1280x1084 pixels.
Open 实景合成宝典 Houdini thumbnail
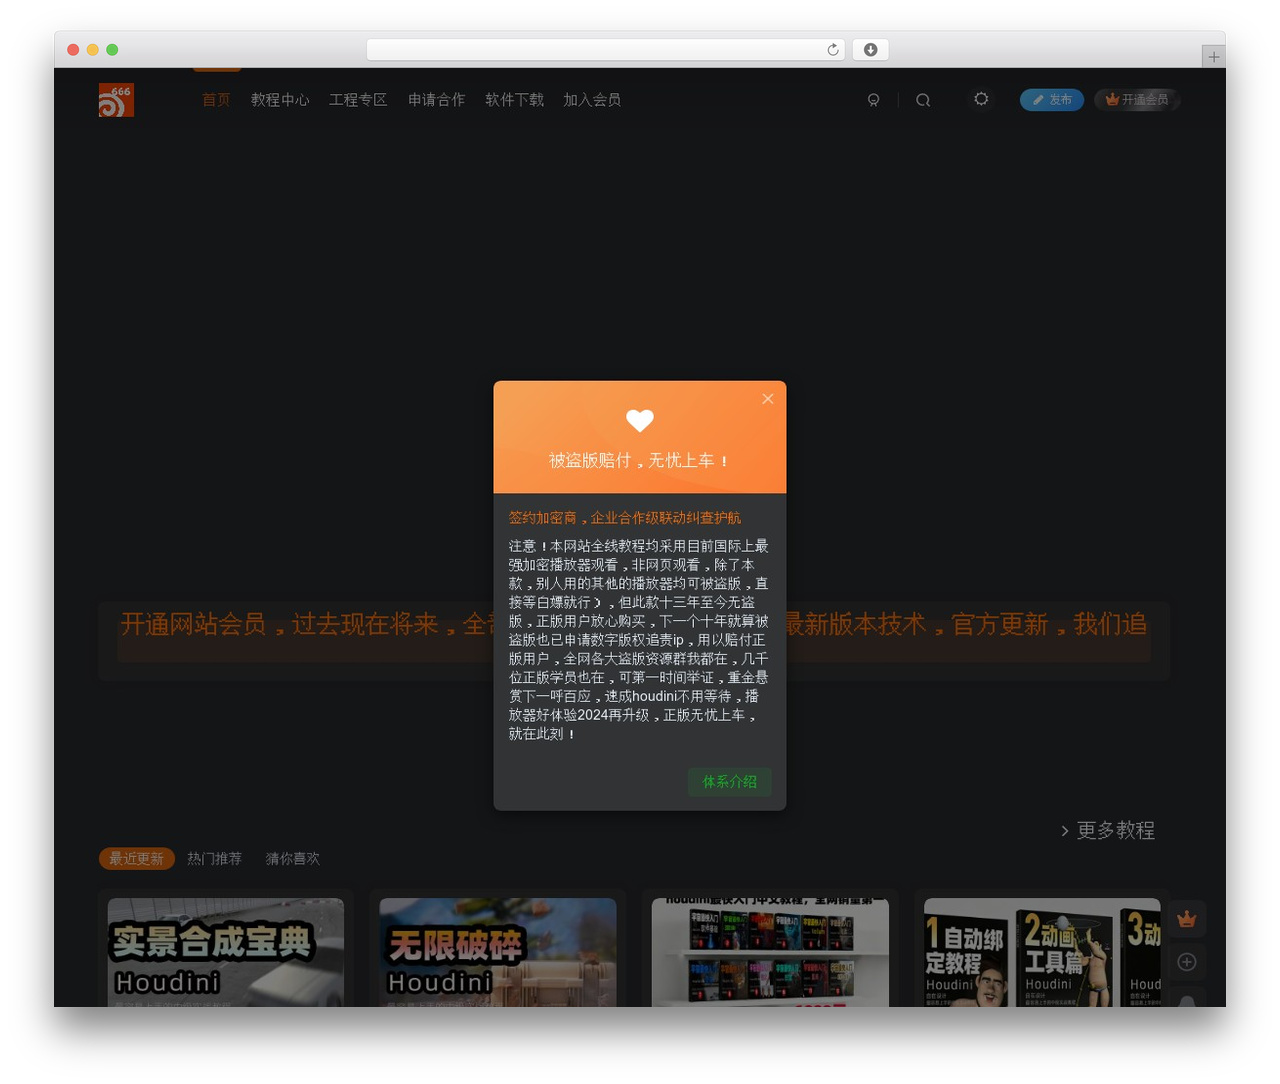click(226, 952)
